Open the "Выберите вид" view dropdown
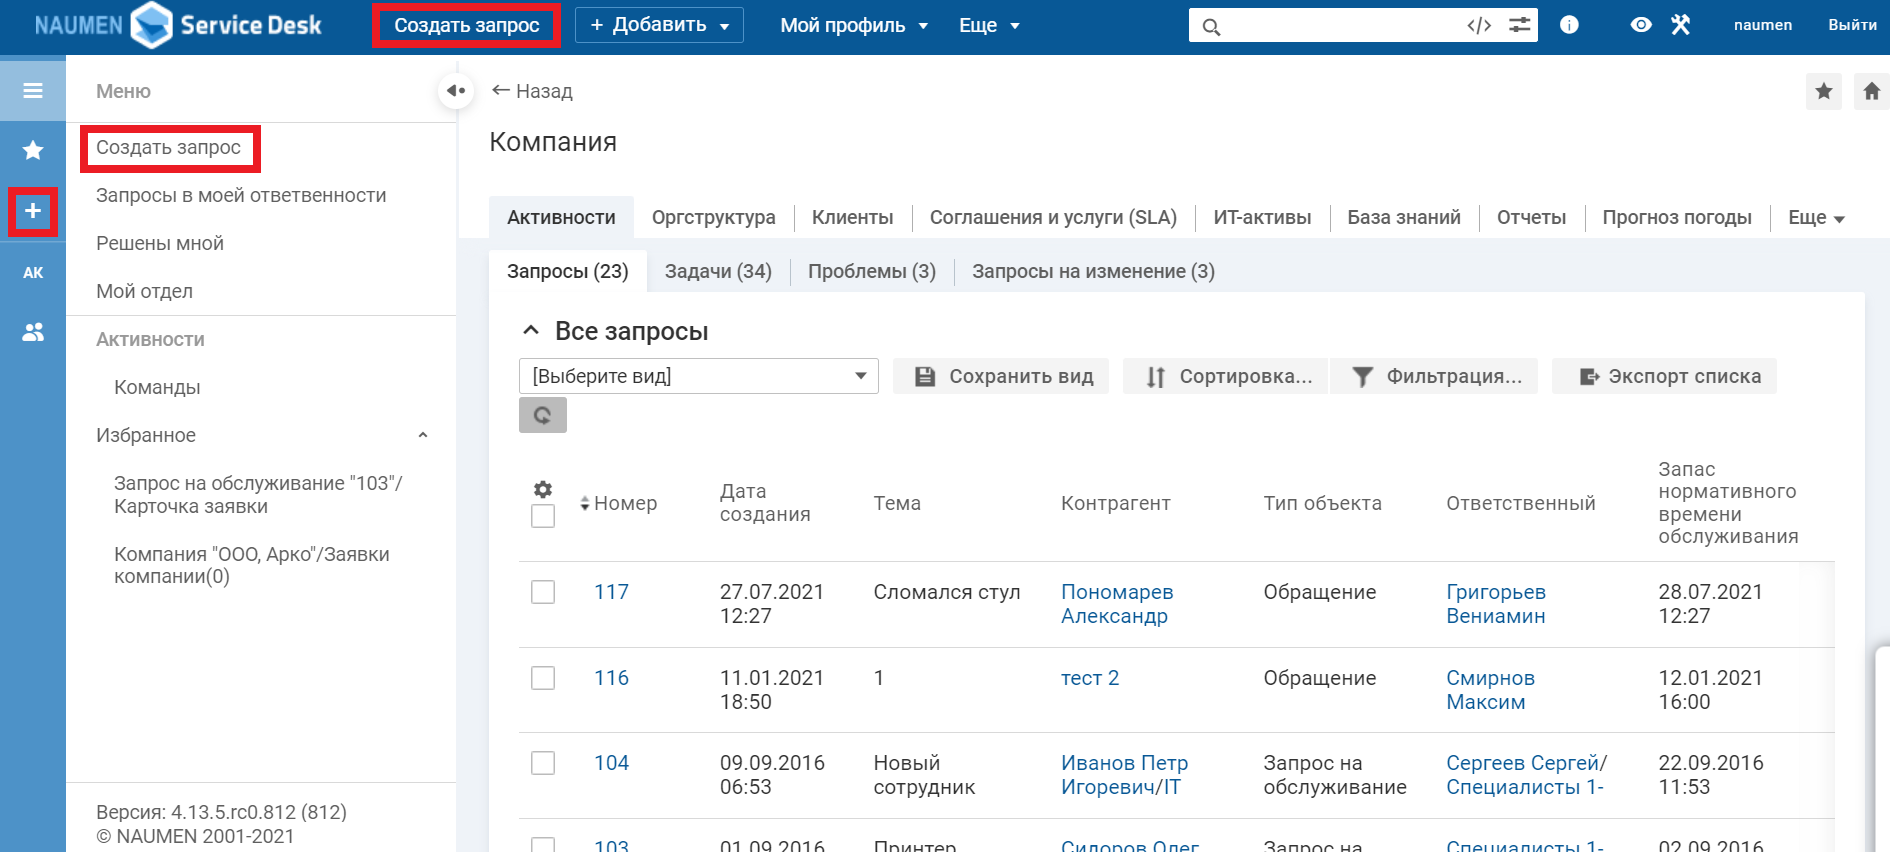Screen dimensions: 1890x852 [x=698, y=376]
